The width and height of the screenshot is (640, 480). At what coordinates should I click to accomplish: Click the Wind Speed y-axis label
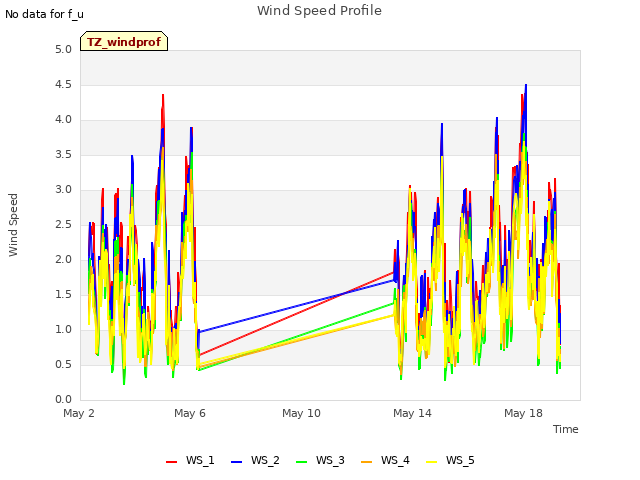click(x=13, y=225)
